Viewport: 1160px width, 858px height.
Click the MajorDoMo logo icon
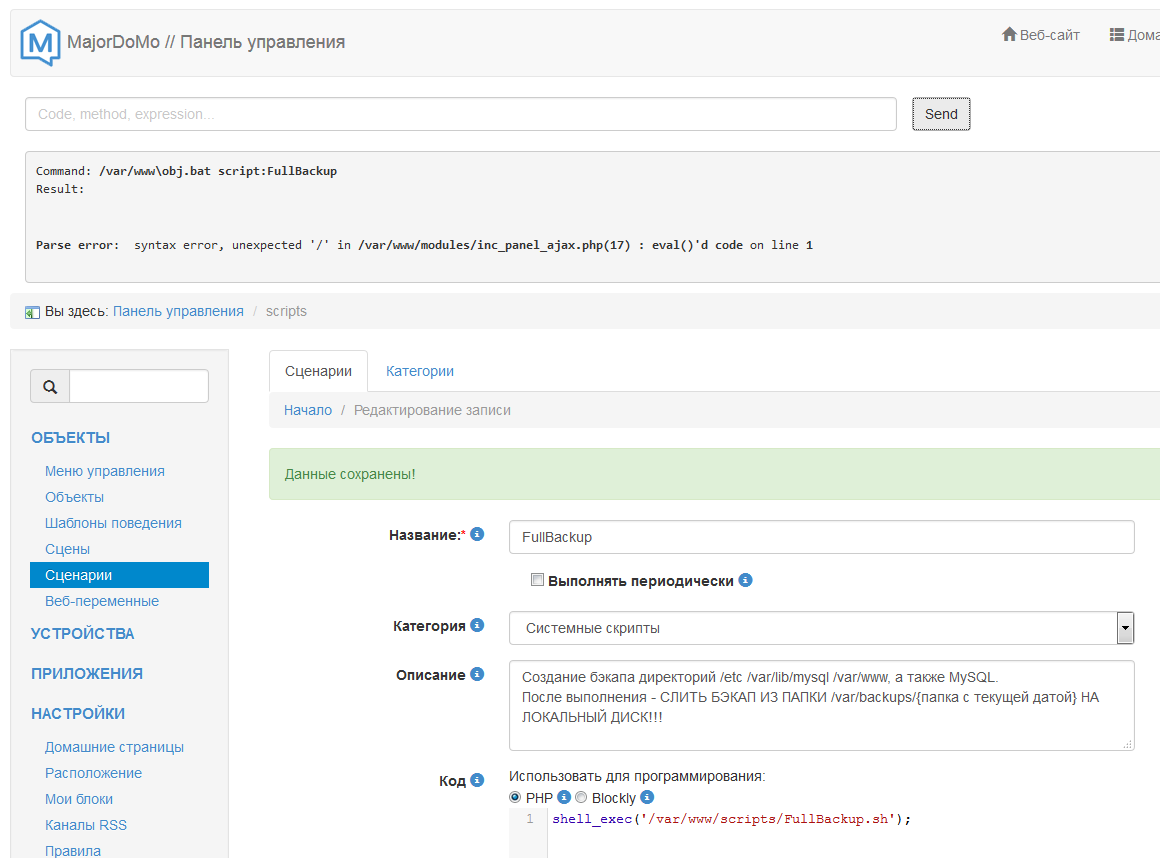(x=41, y=42)
